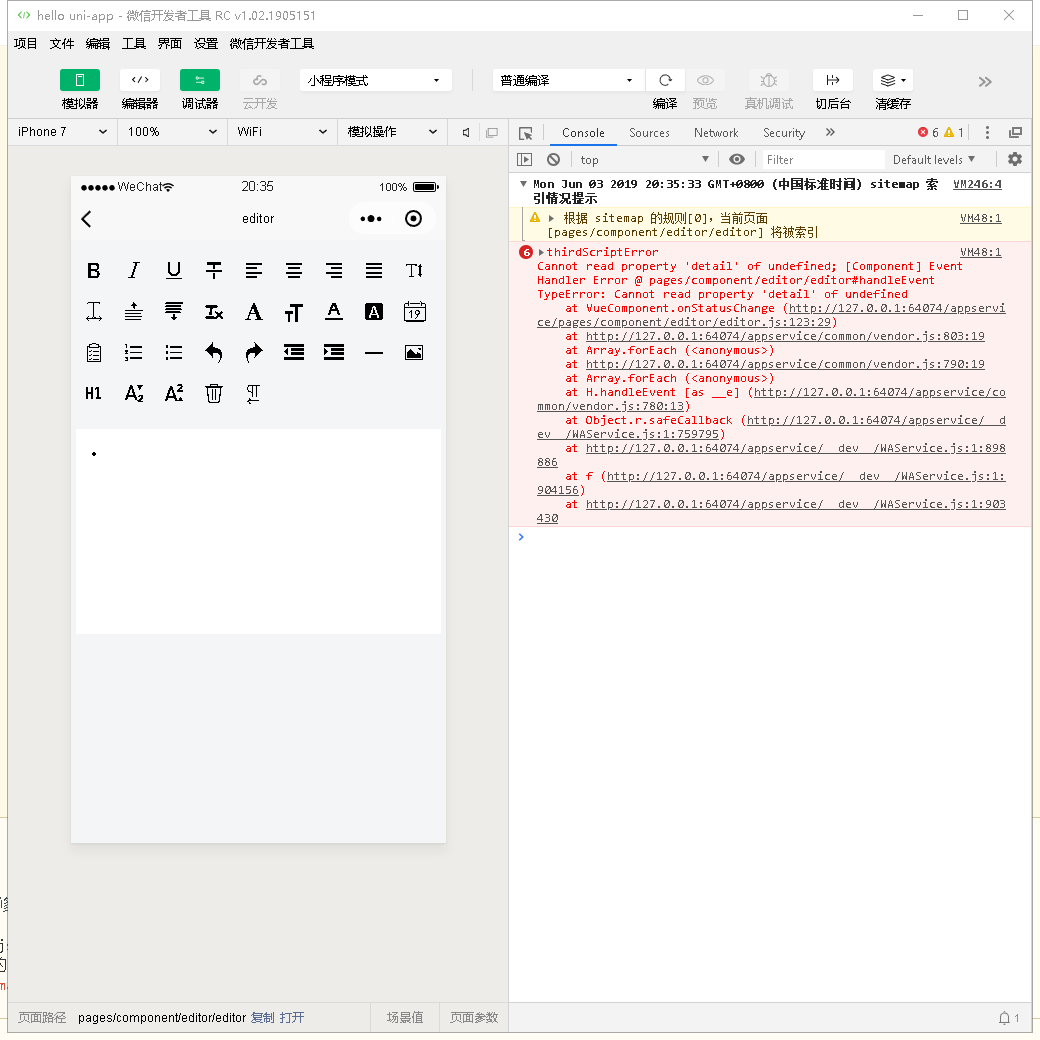Undo last edit arrow

pos(214,353)
